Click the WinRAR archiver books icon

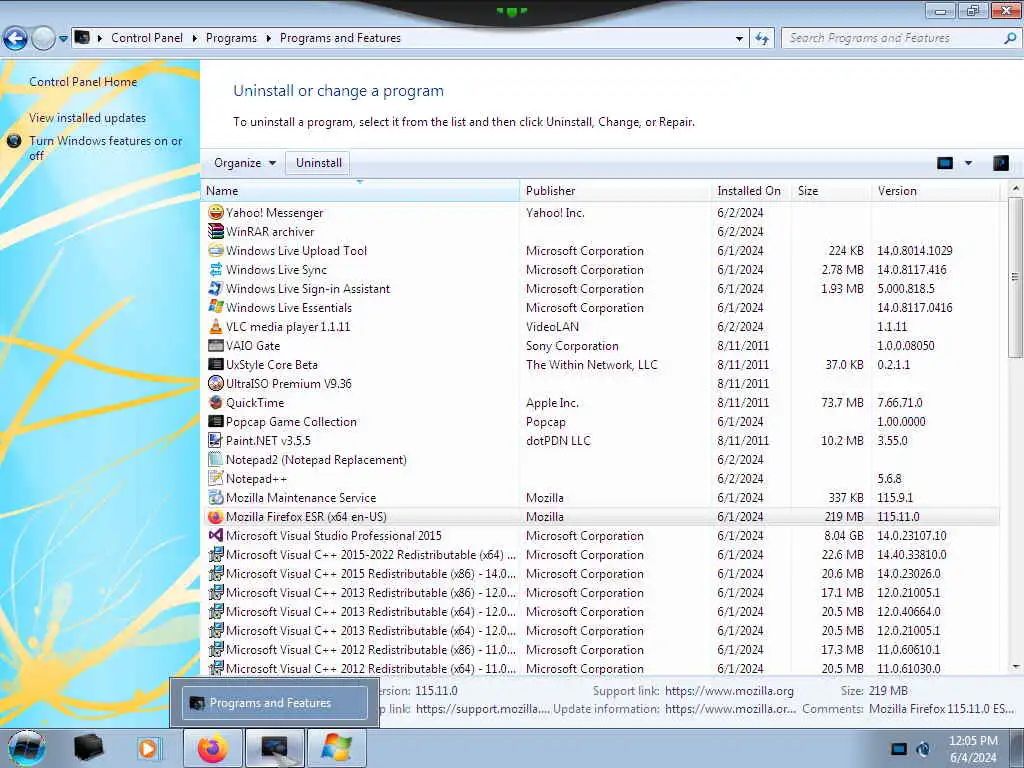coord(216,231)
